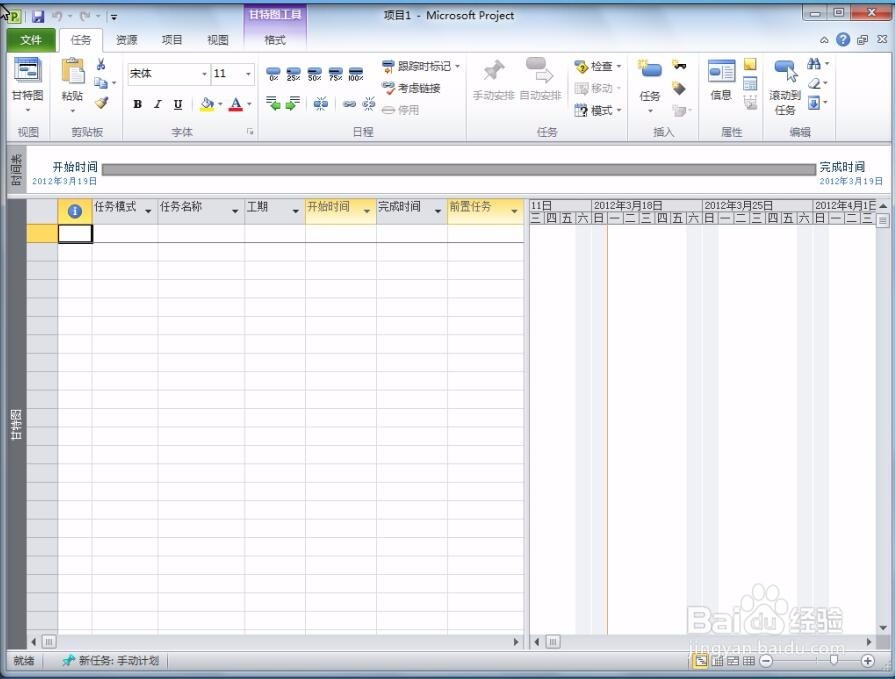Open the font size 11 dropdown
This screenshot has width=895, height=679.
tap(248, 74)
